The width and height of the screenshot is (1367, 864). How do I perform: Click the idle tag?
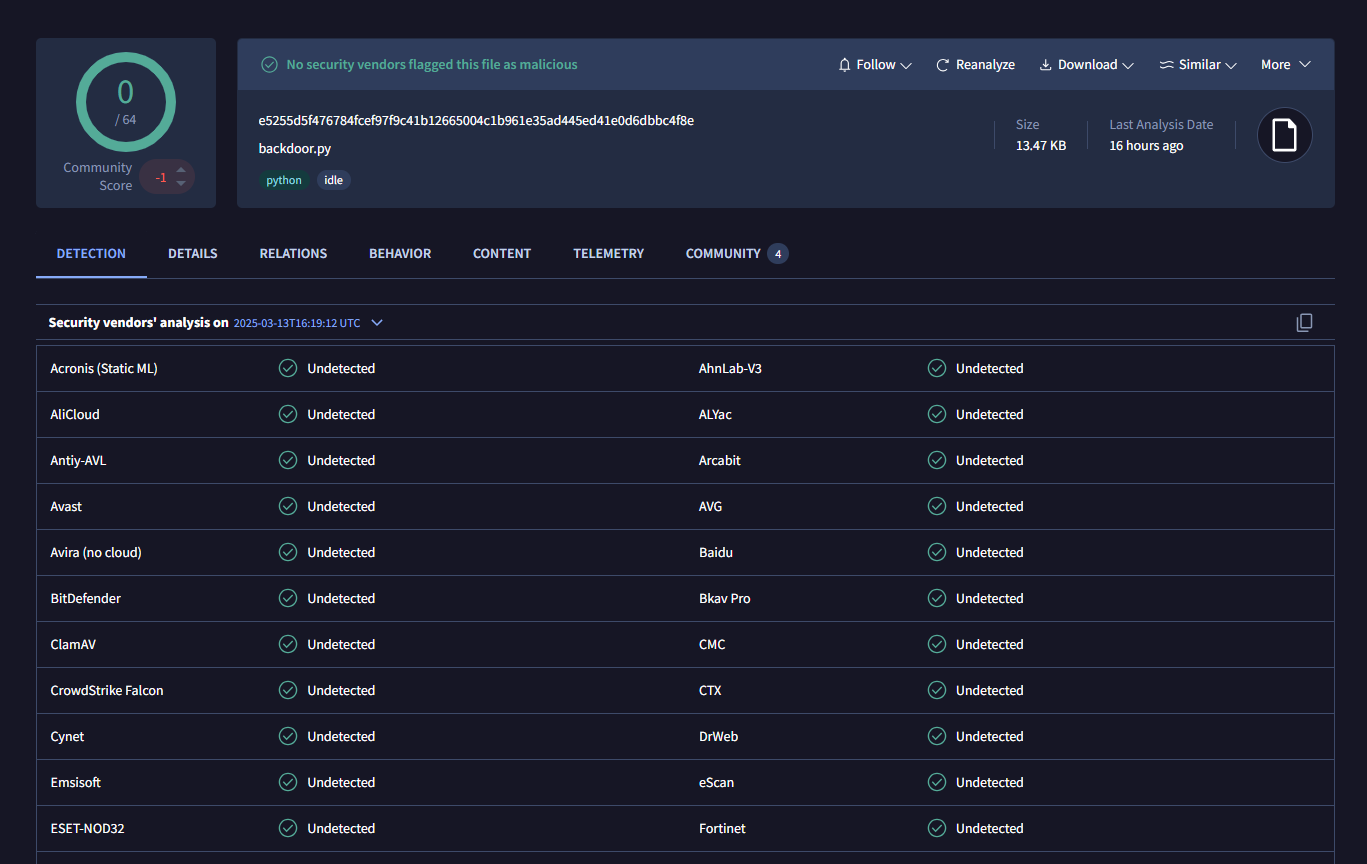[x=334, y=181]
